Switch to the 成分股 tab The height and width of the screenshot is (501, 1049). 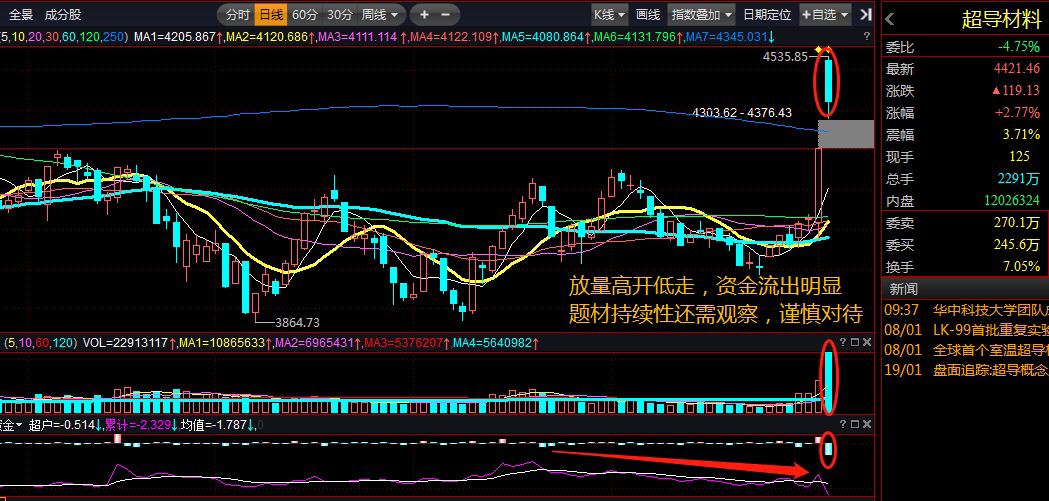point(63,14)
